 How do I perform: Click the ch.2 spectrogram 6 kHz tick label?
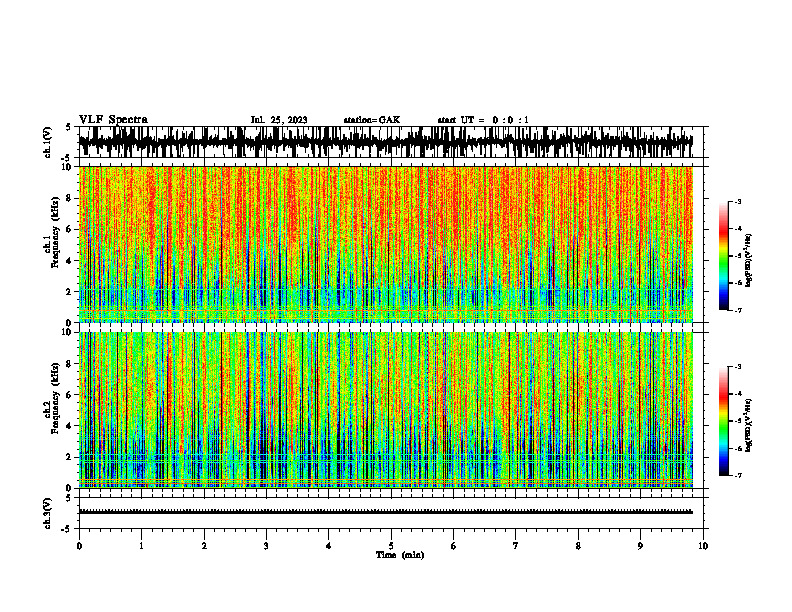(x=70, y=395)
